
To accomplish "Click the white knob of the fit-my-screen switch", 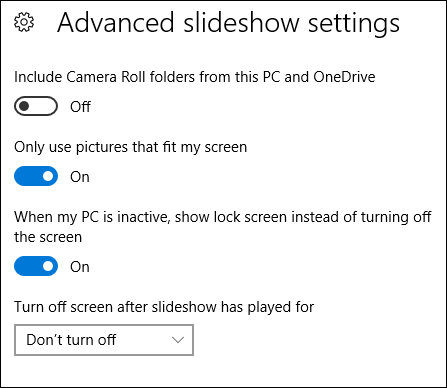I will [x=48, y=176].
